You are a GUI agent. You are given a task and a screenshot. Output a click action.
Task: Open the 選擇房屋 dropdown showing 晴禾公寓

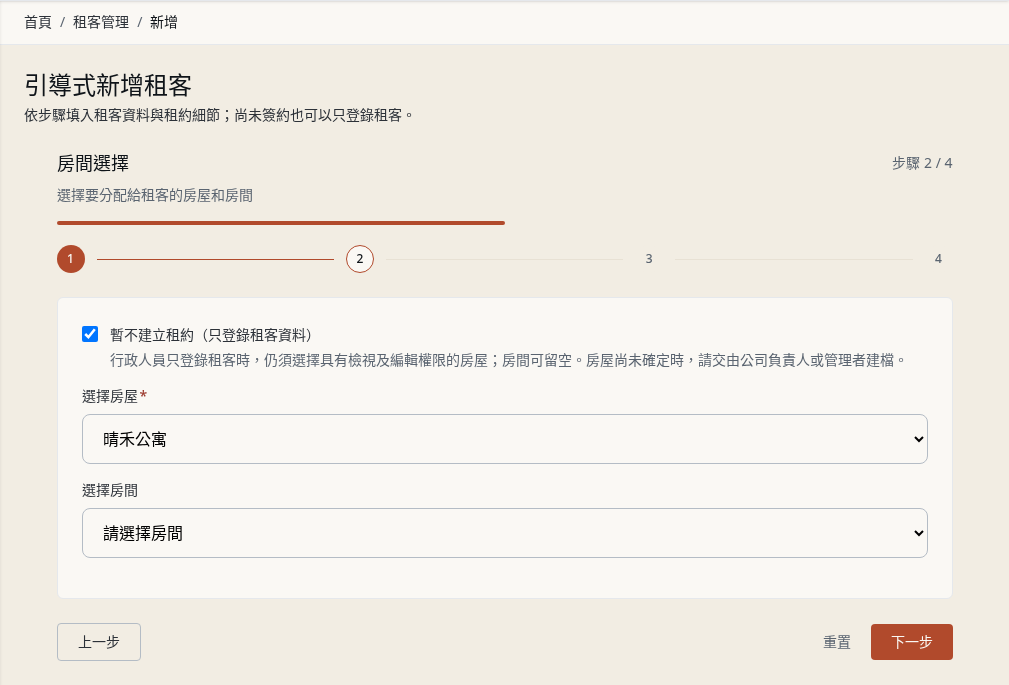[504, 439]
